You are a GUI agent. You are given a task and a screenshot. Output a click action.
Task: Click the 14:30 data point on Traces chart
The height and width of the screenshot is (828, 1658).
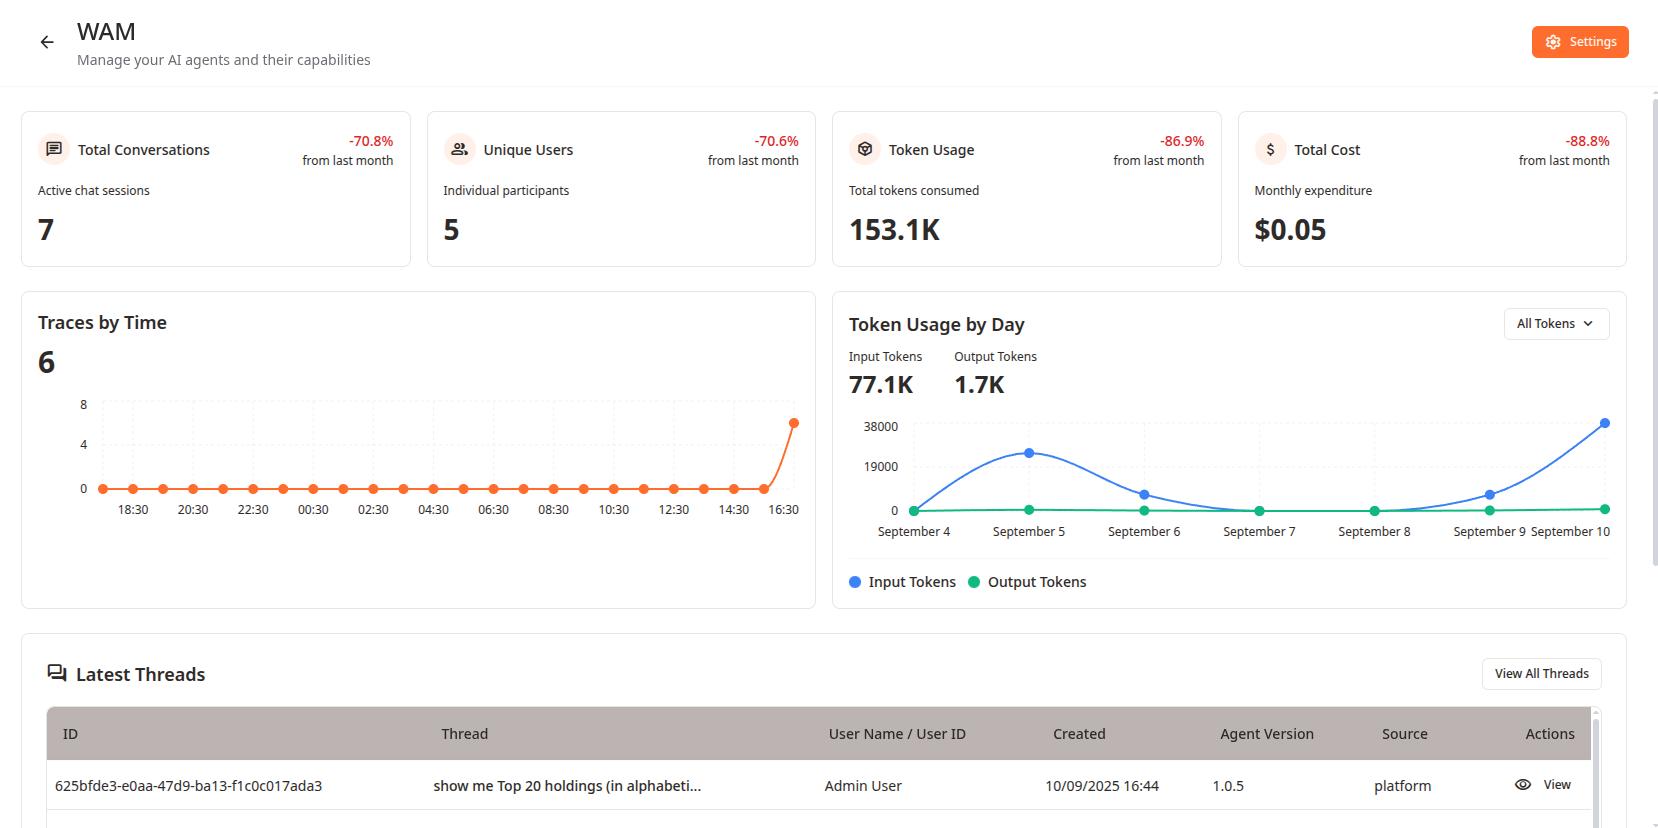pos(734,489)
